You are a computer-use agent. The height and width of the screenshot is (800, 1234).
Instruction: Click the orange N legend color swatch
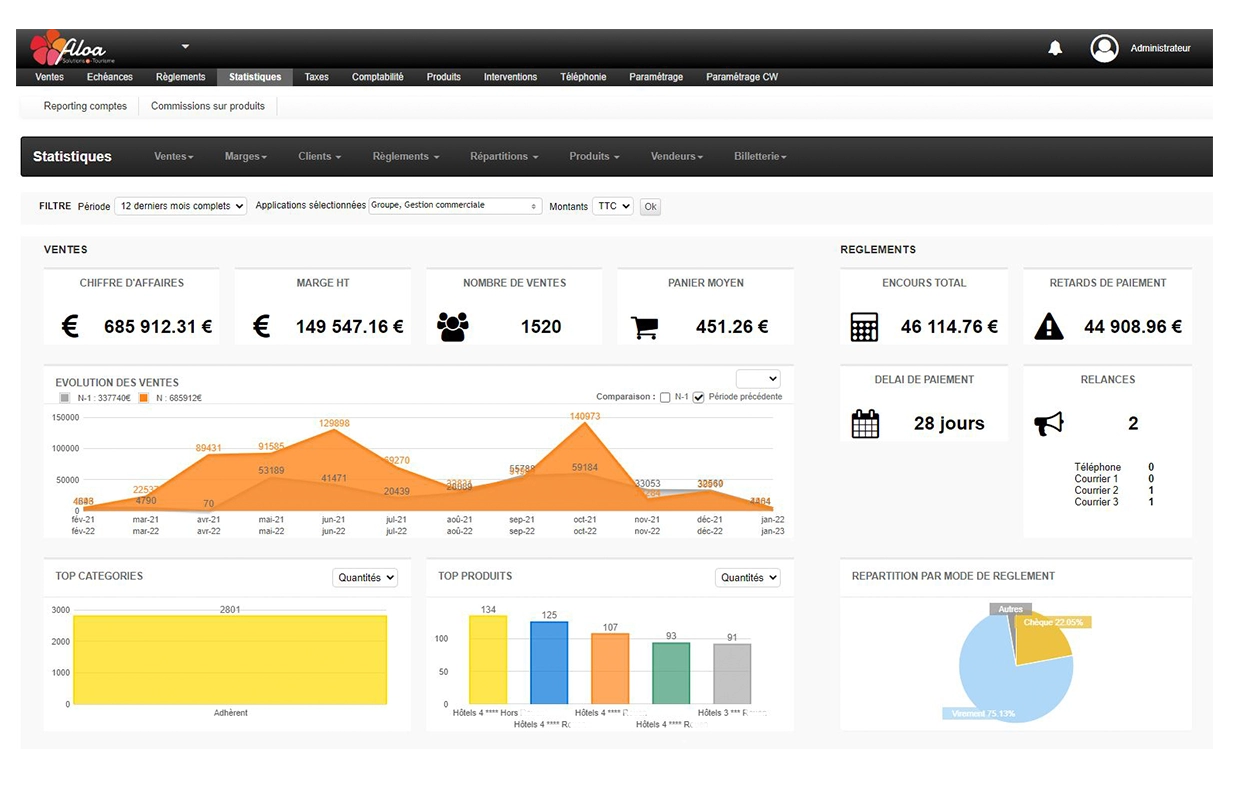coord(144,398)
